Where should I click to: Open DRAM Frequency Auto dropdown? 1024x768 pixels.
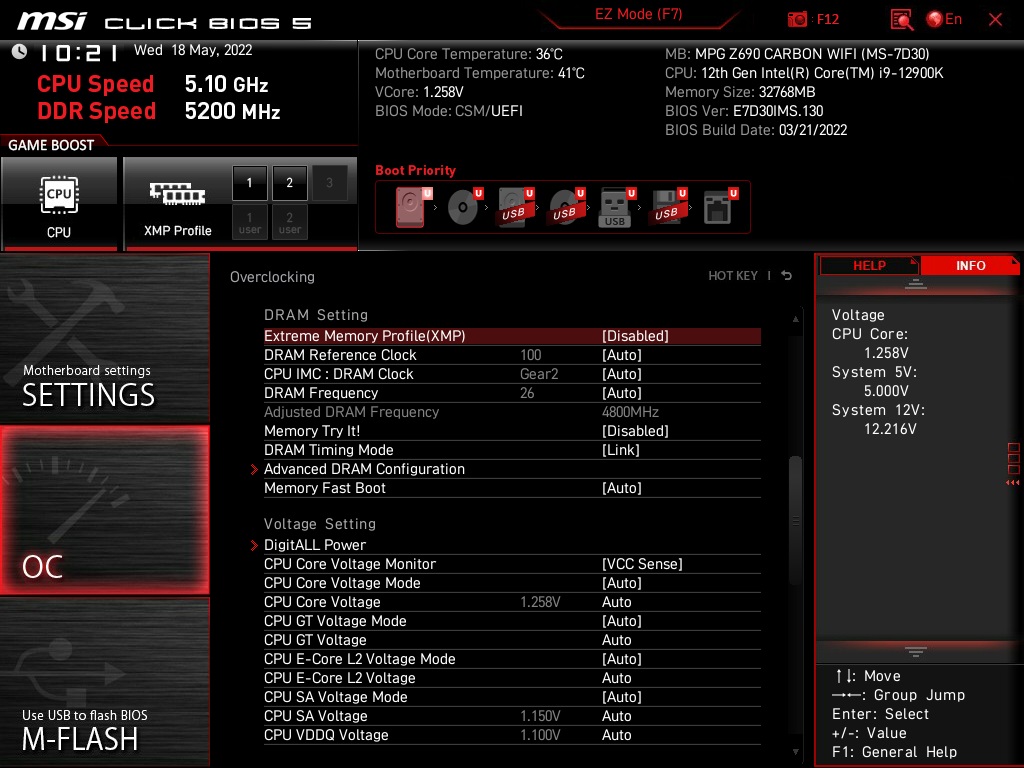point(512,392)
